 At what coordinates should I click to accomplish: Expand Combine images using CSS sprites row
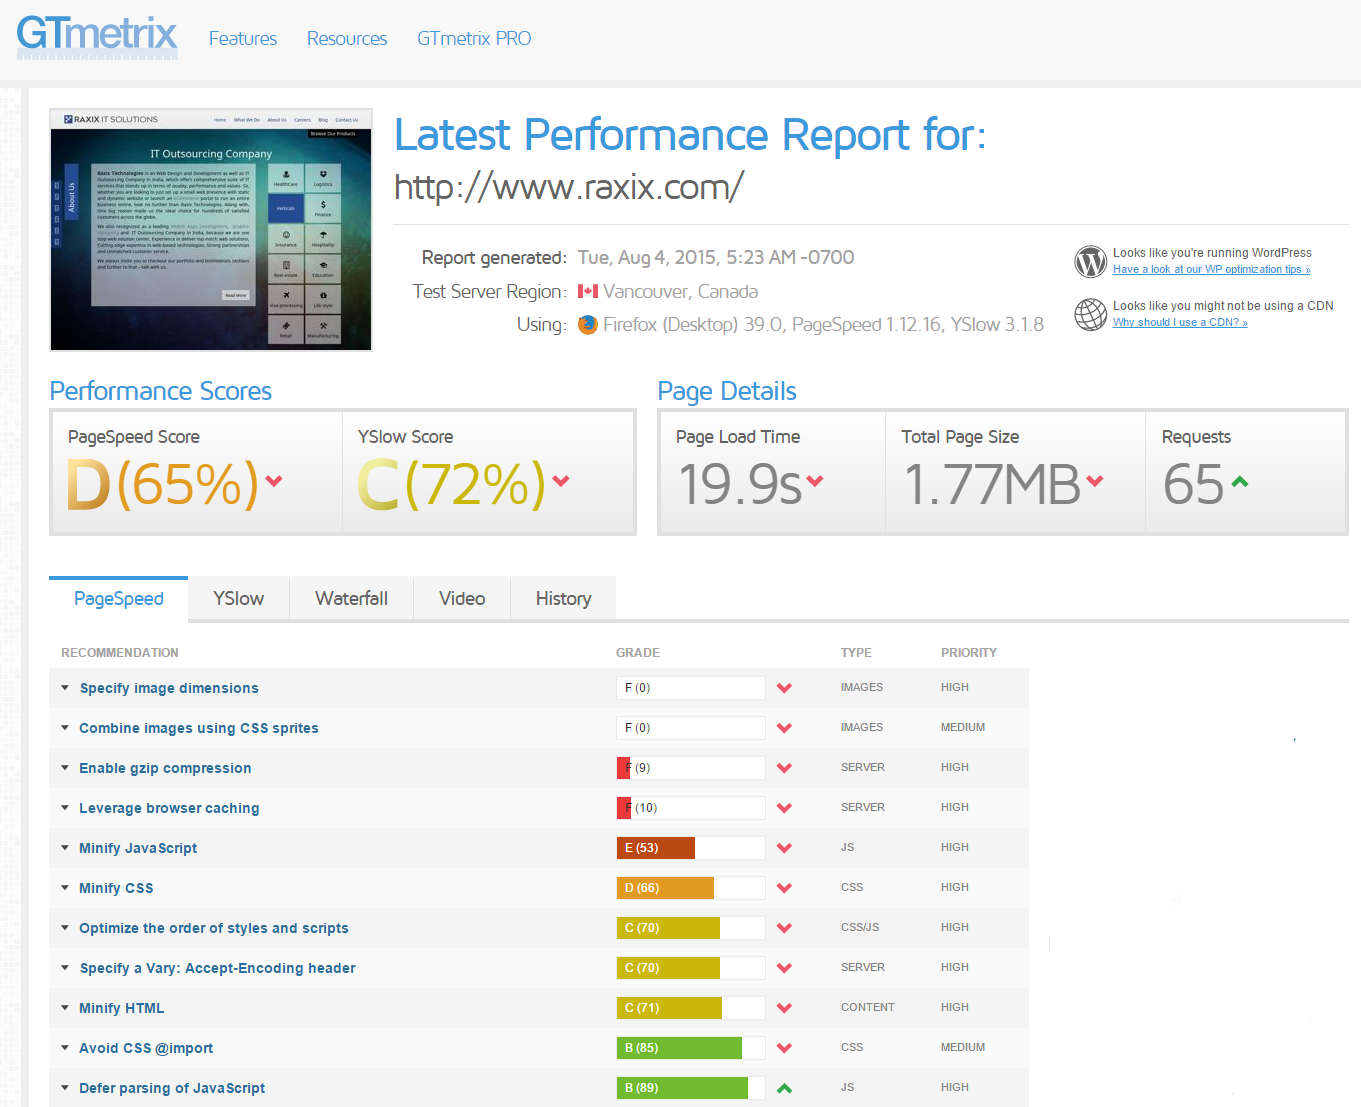pos(65,728)
